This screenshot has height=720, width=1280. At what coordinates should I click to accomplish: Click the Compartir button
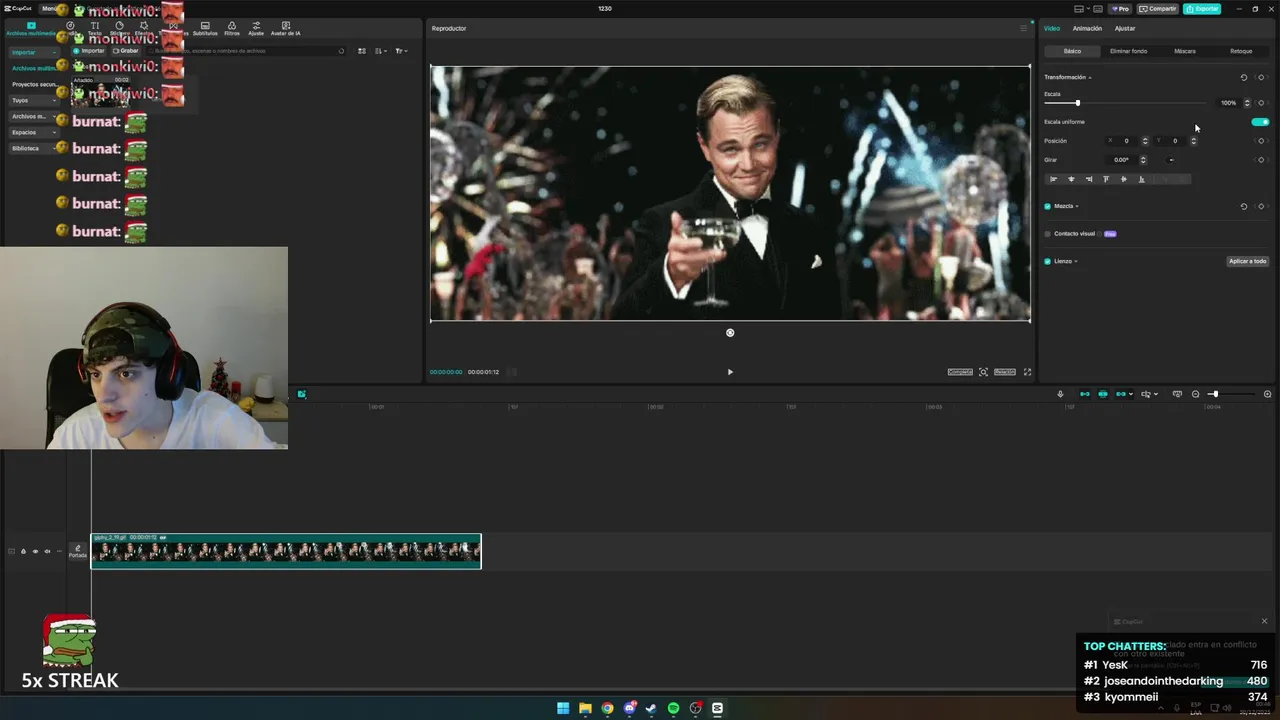(x=1158, y=8)
